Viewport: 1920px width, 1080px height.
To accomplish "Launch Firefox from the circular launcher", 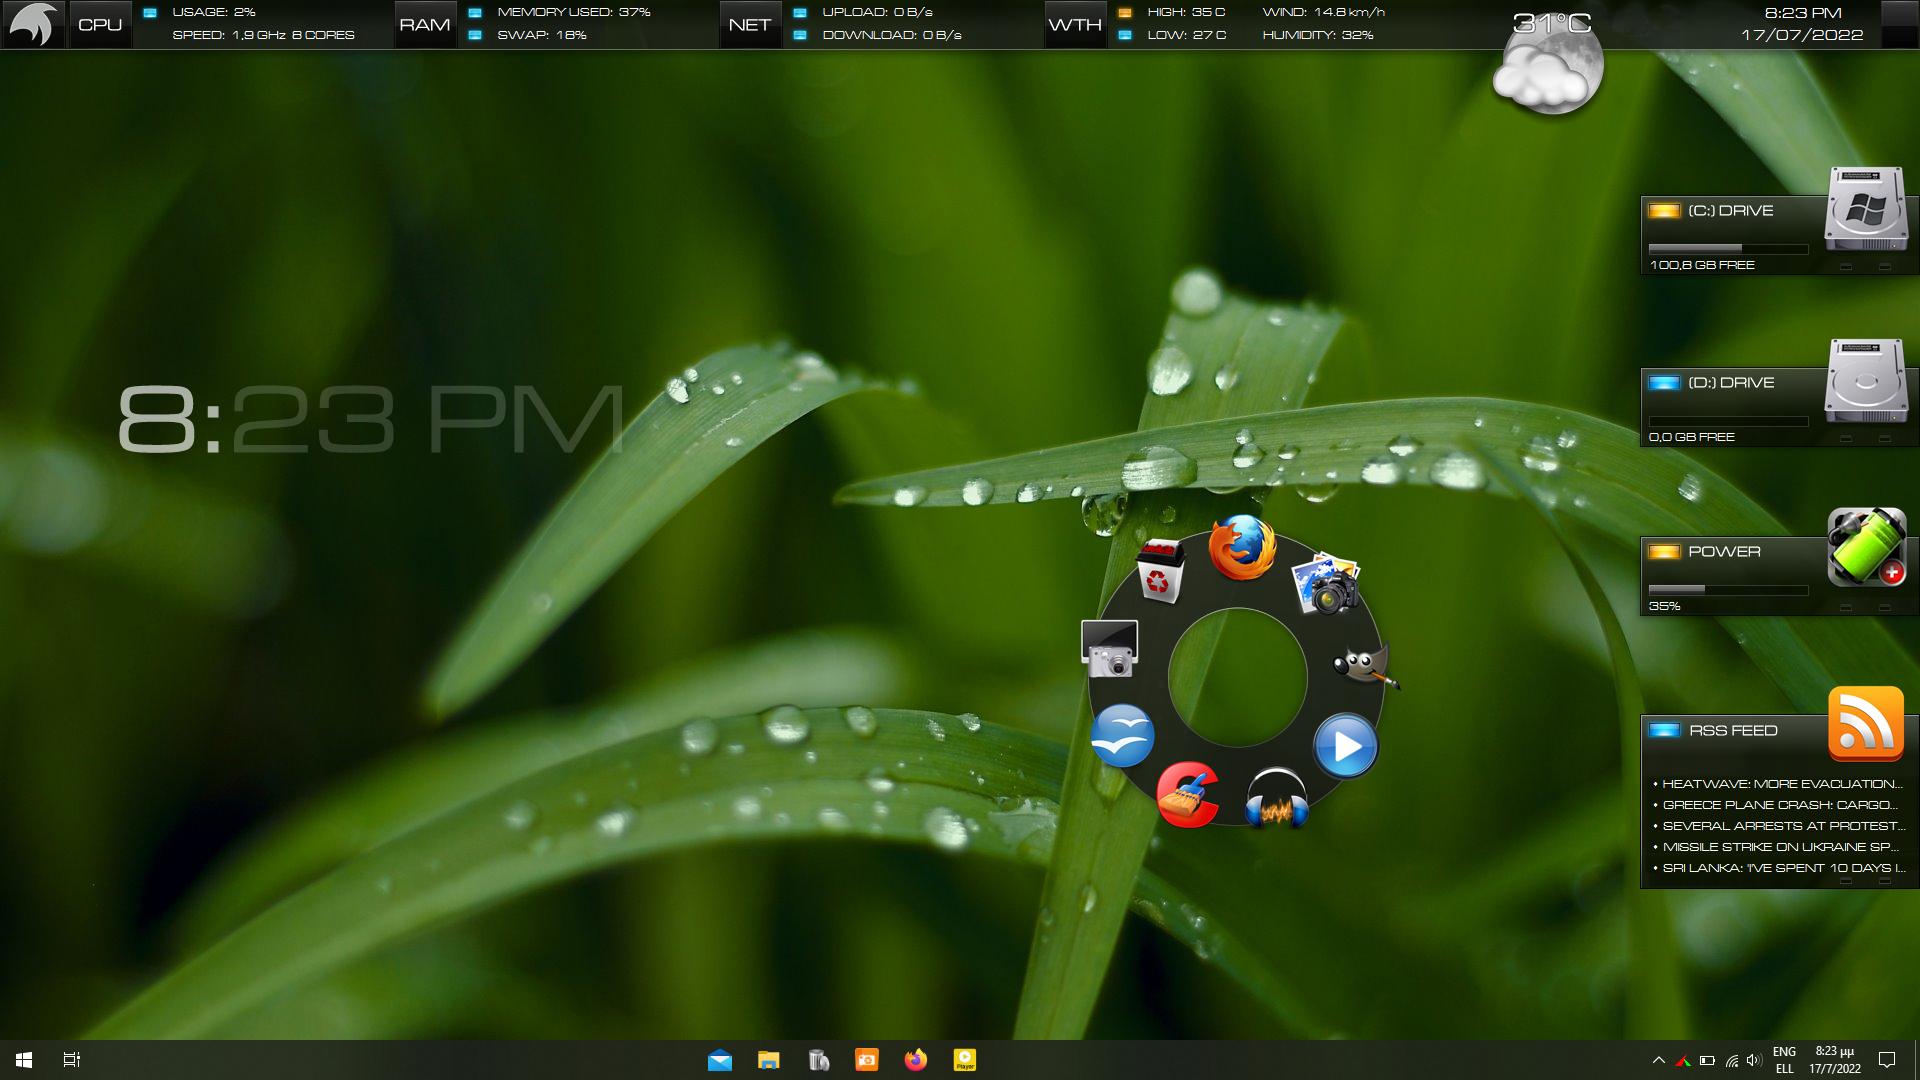I will 1243,547.
